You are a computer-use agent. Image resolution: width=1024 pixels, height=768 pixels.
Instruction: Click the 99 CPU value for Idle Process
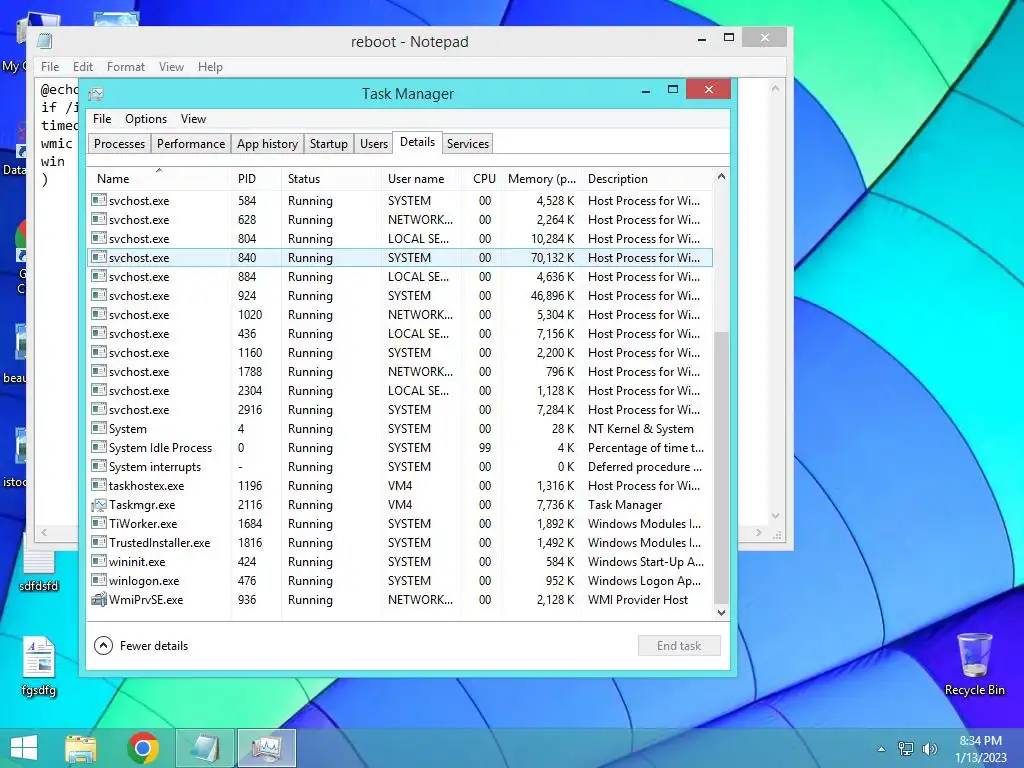tap(485, 448)
